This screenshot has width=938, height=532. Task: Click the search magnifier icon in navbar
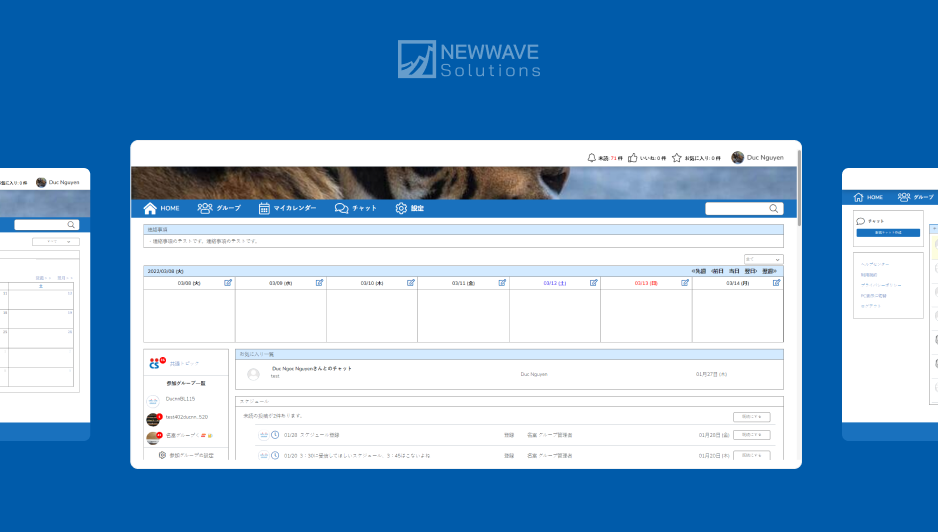click(x=774, y=209)
